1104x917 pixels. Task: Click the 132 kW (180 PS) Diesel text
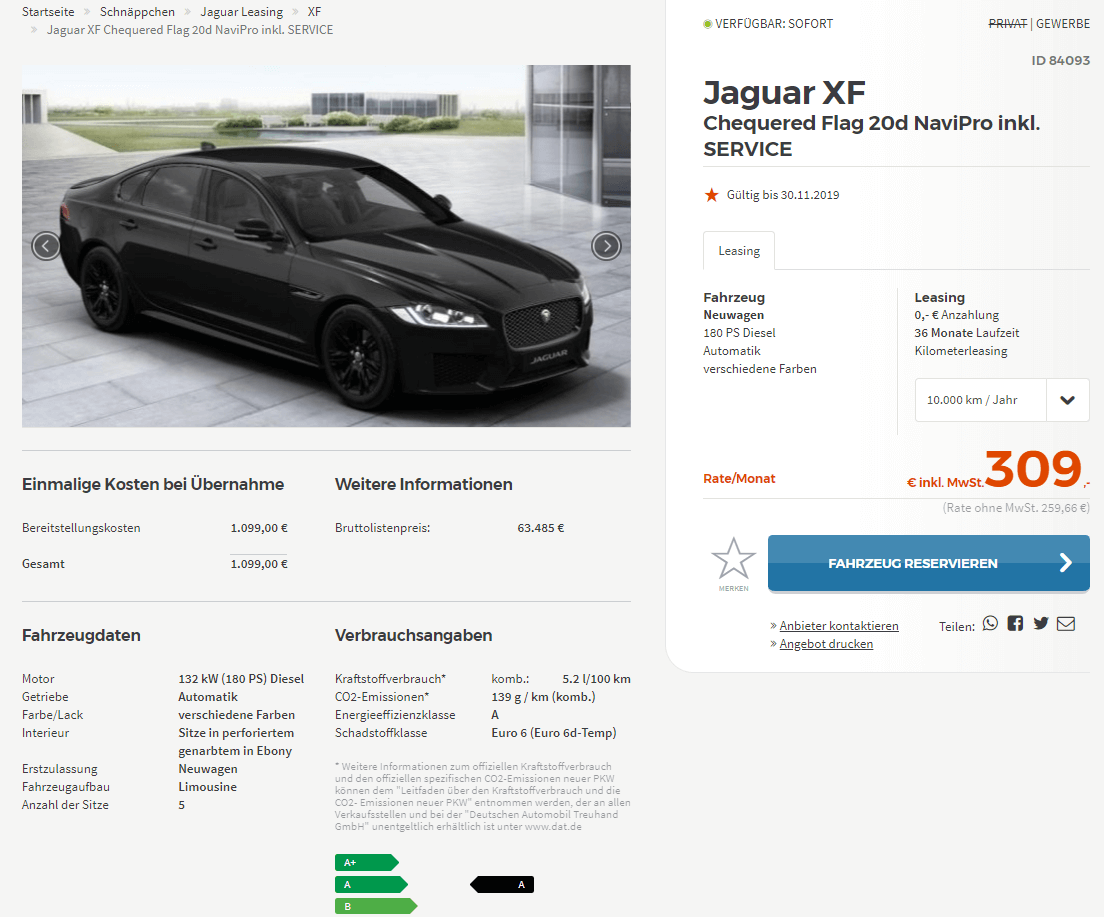242,679
